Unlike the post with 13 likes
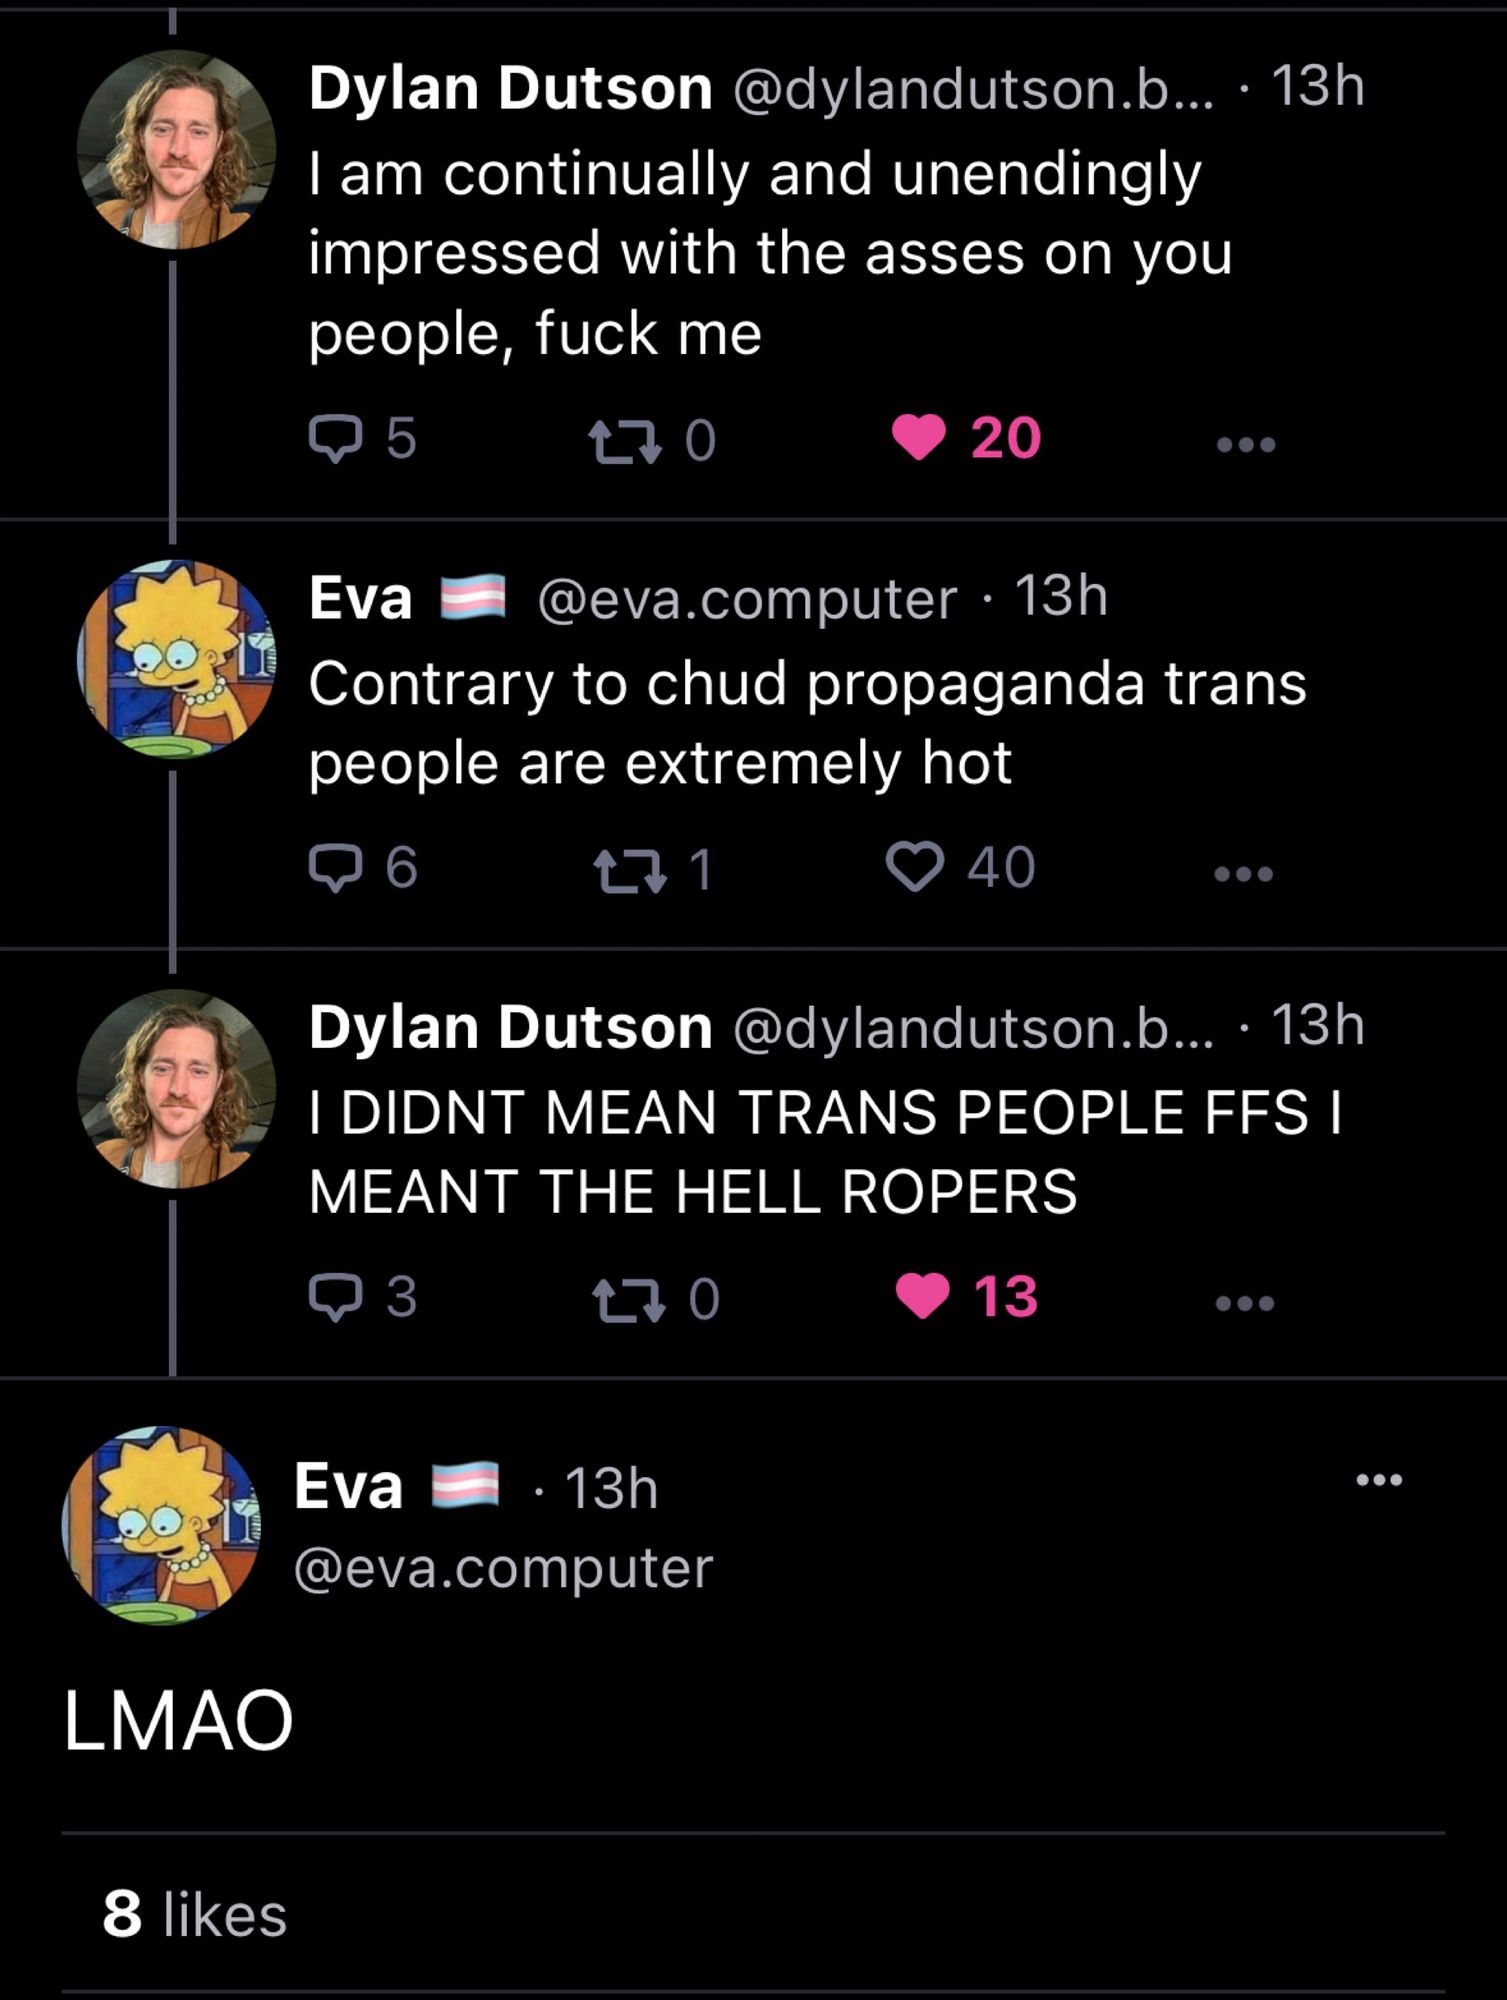Image resolution: width=1507 pixels, height=2000 pixels. 966,1297
